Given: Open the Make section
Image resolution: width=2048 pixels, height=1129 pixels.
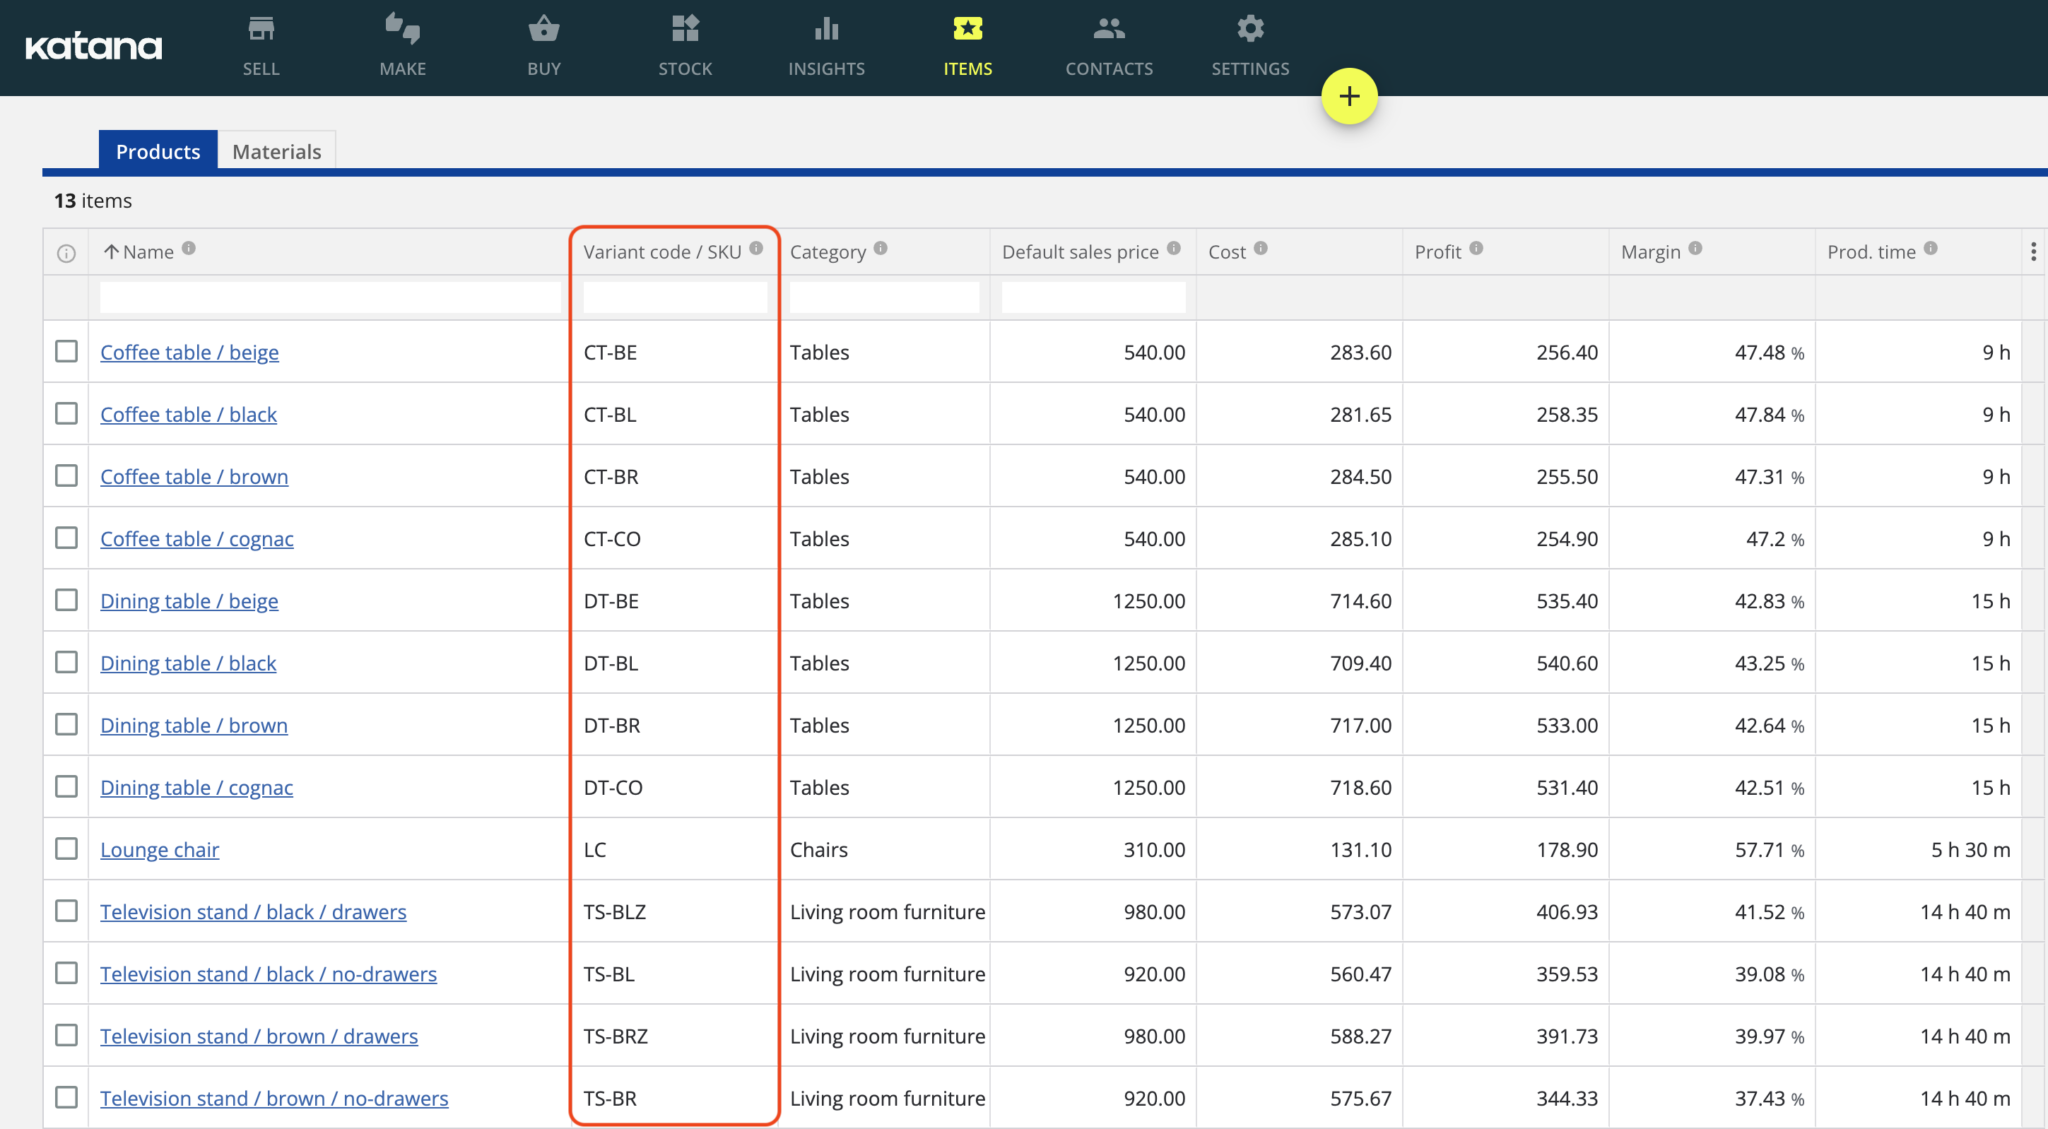Looking at the screenshot, I should point(402,47).
